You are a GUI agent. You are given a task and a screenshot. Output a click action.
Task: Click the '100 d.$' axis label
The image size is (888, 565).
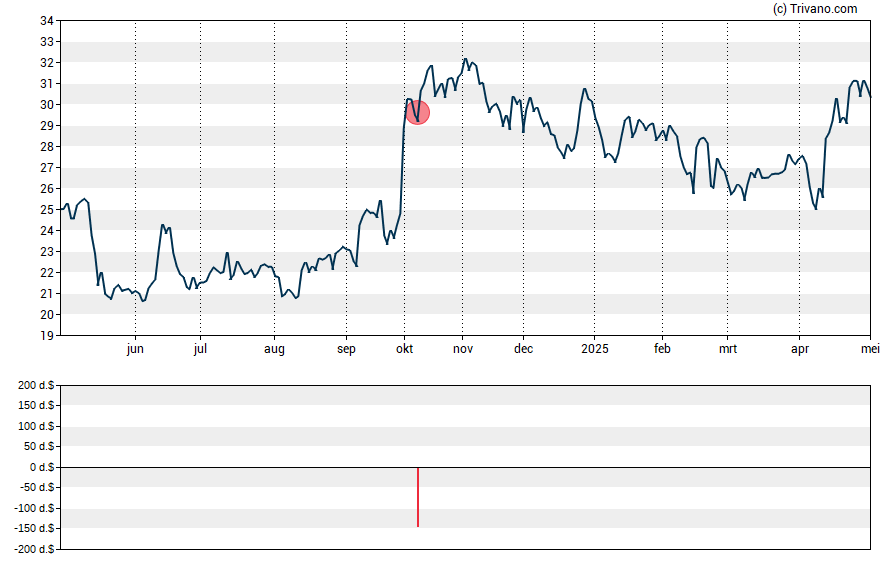pos(36,426)
